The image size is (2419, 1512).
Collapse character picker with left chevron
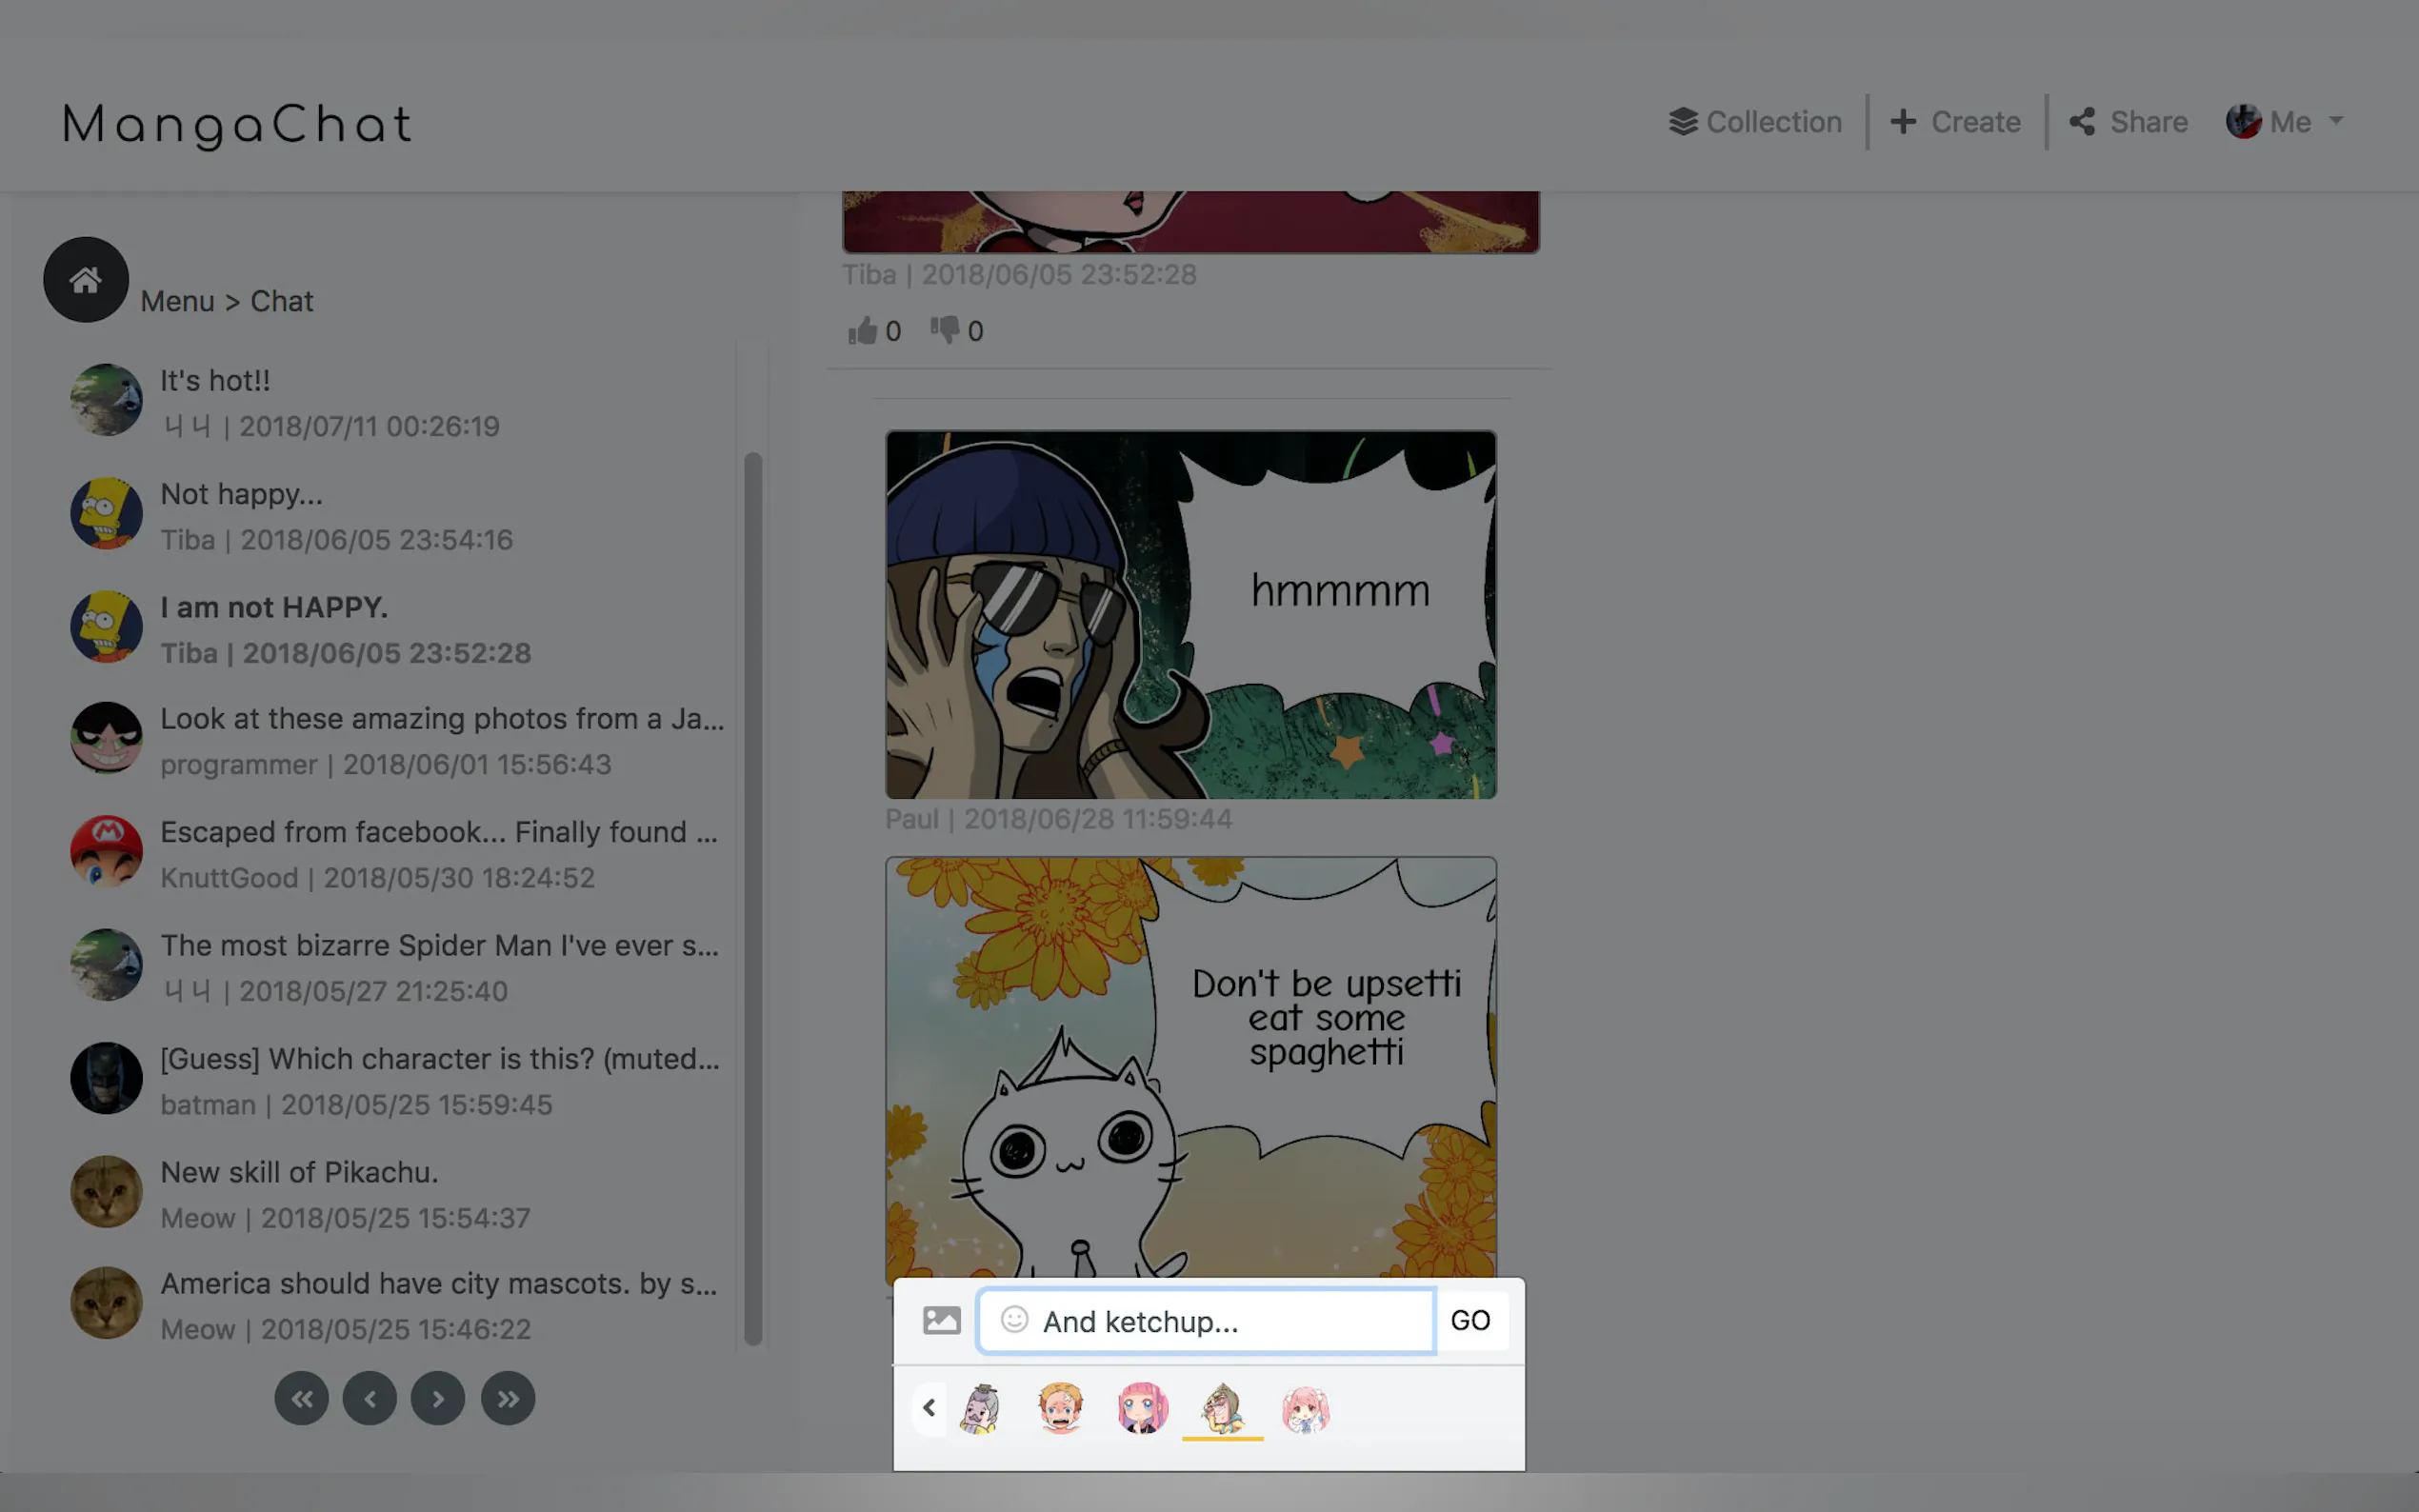[x=929, y=1408]
